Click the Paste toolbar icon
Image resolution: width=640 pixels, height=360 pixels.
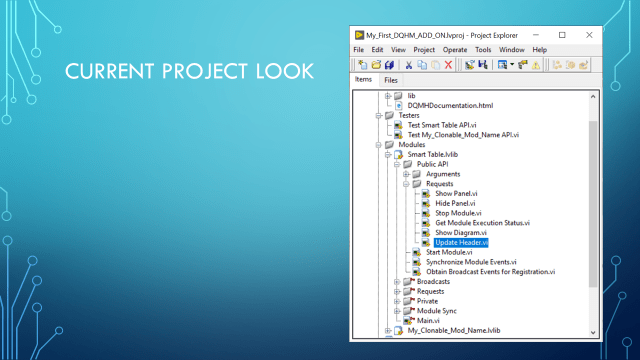(436, 65)
